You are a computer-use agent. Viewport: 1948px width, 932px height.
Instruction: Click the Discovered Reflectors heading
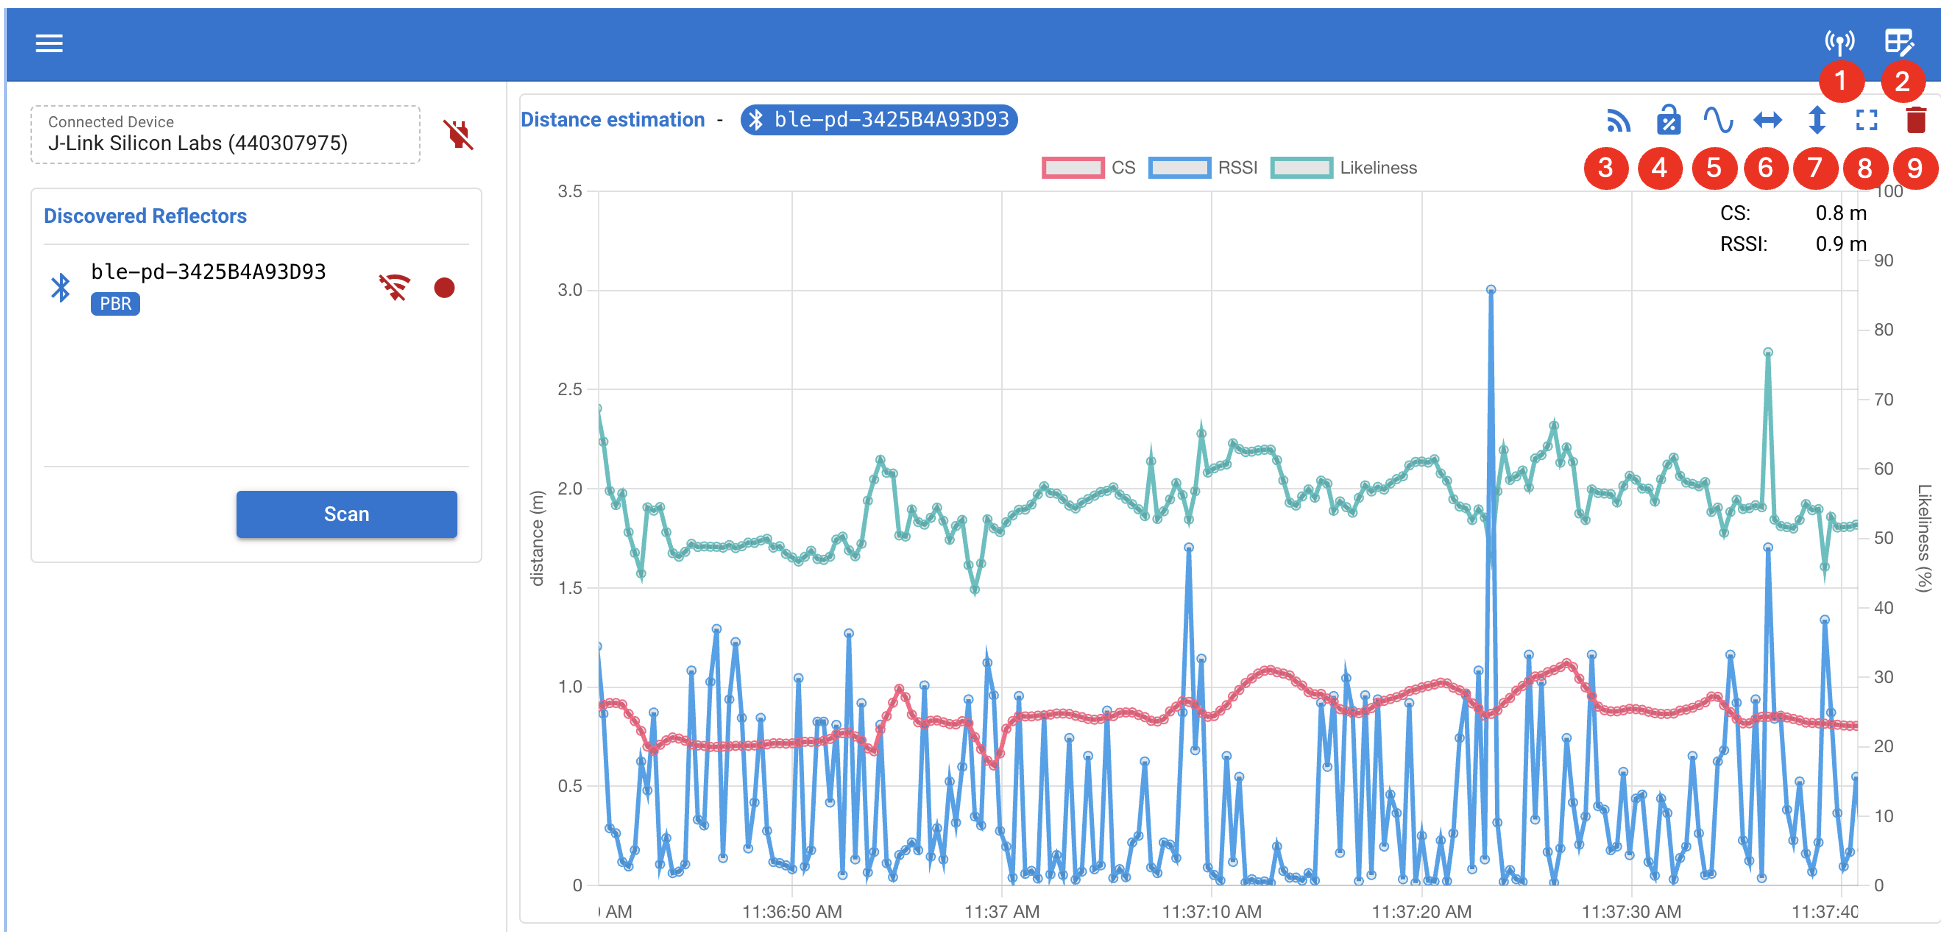coord(145,216)
